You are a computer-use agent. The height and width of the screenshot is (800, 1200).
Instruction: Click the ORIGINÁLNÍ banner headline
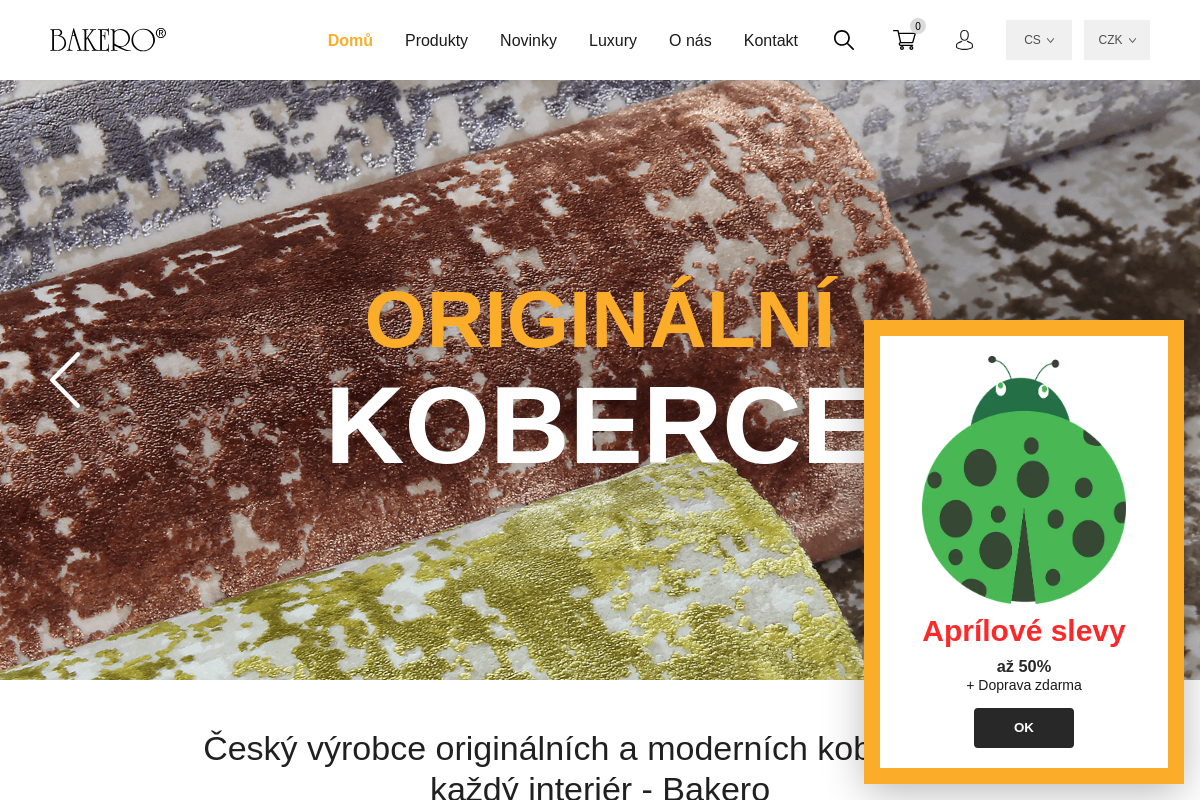[x=600, y=320]
